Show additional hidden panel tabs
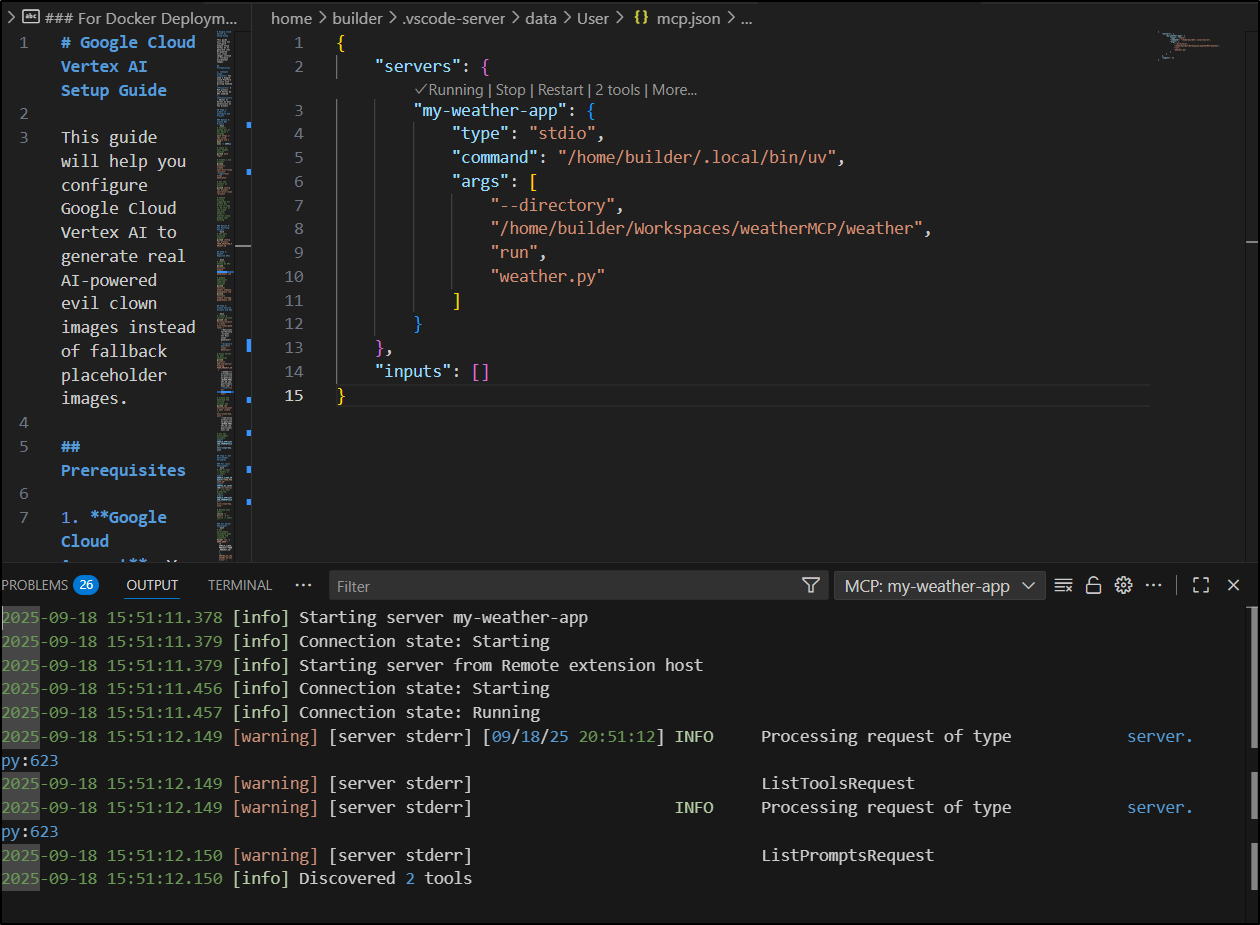The height and width of the screenshot is (925, 1260). tap(304, 586)
